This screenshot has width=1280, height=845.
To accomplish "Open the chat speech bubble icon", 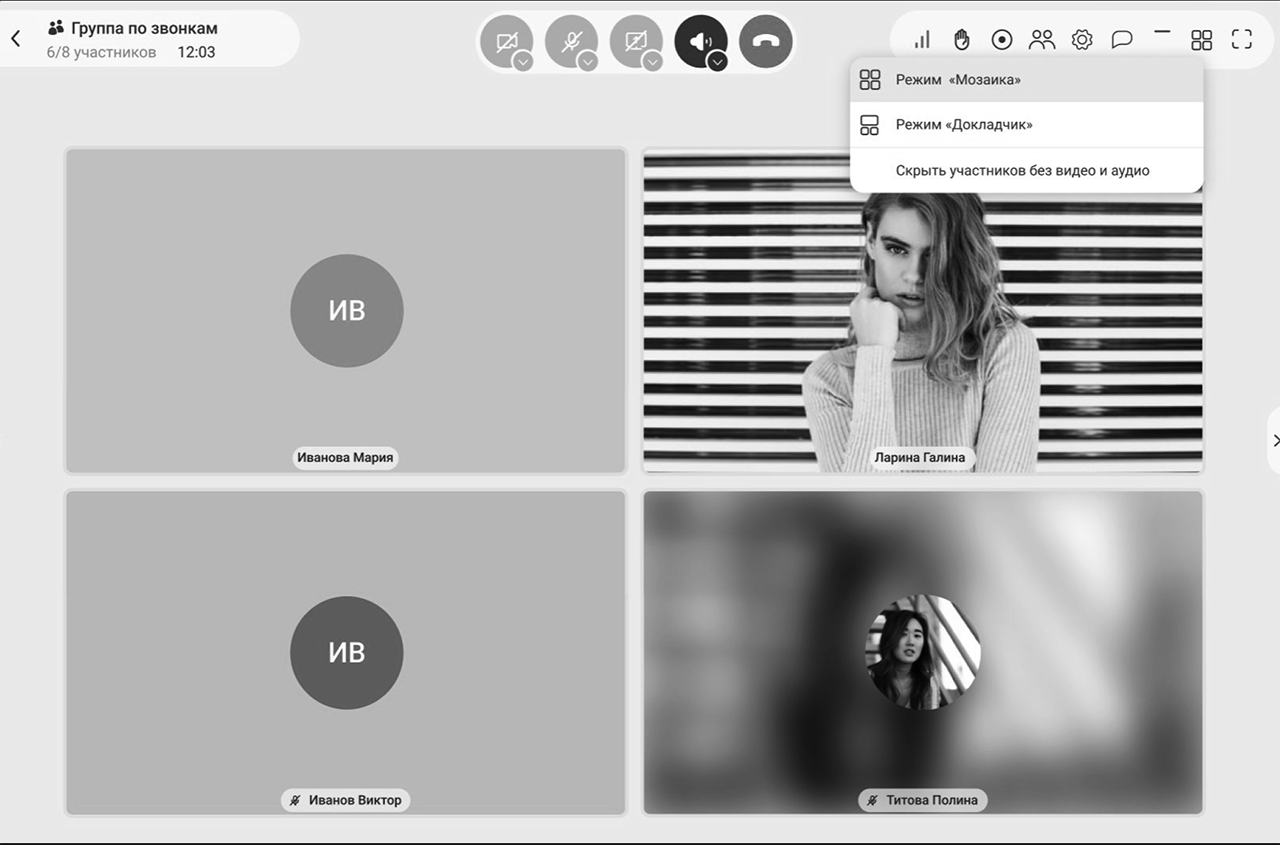I will [1122, 40].
